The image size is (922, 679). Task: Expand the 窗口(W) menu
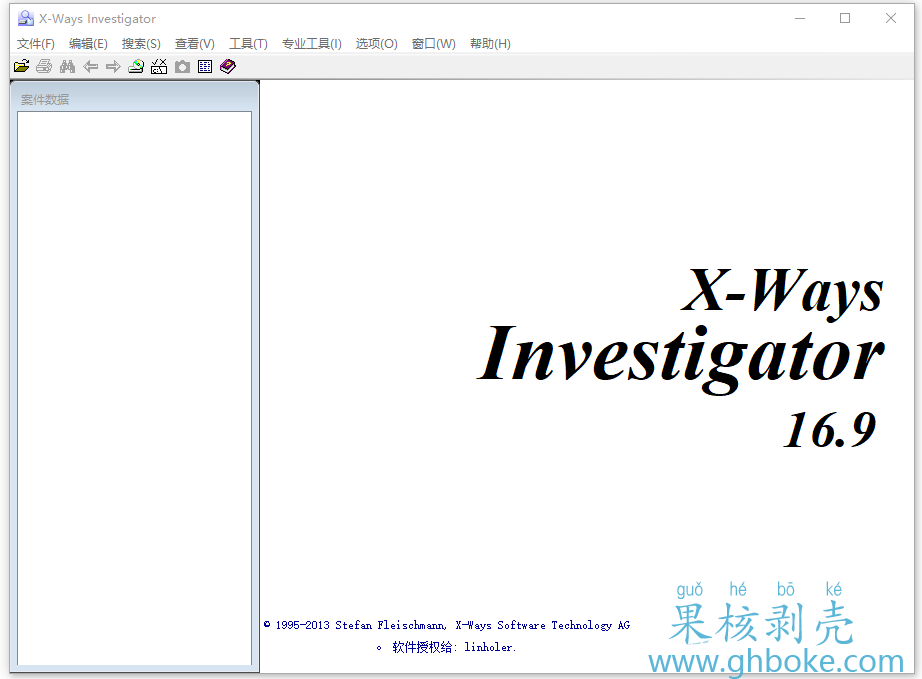tap(433, 44)
